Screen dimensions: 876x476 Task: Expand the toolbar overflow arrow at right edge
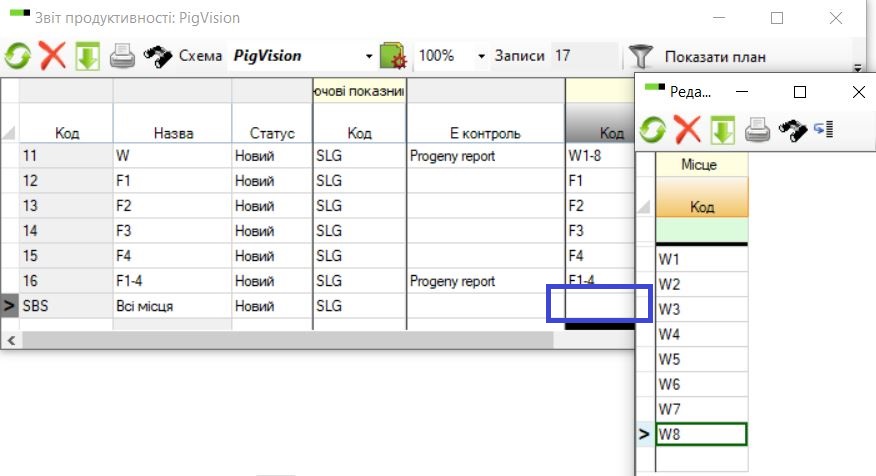[858, 68]
